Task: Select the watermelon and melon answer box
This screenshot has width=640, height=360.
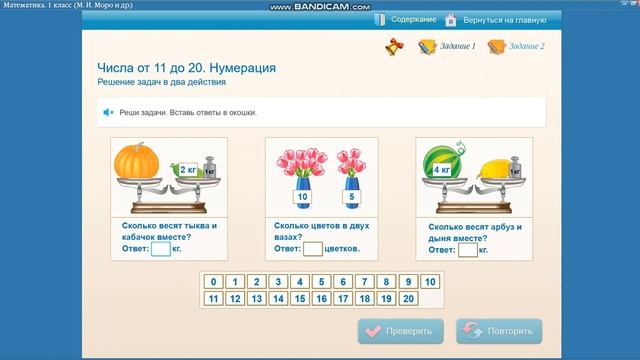Action: 468,250
